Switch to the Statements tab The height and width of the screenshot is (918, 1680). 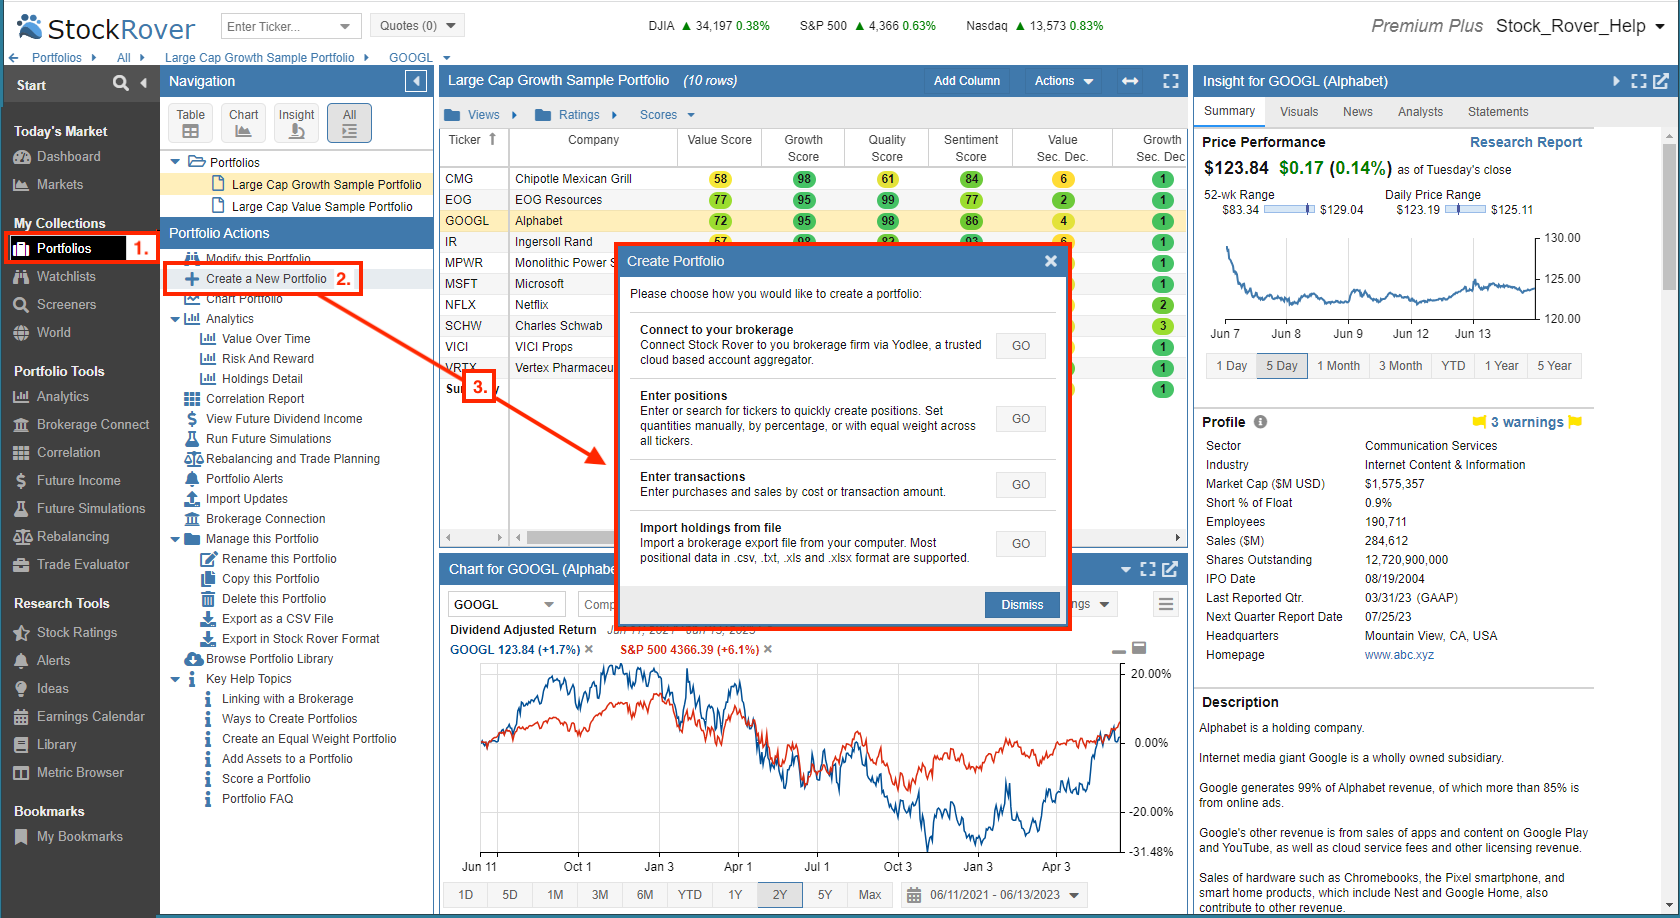pos(1498,112)
